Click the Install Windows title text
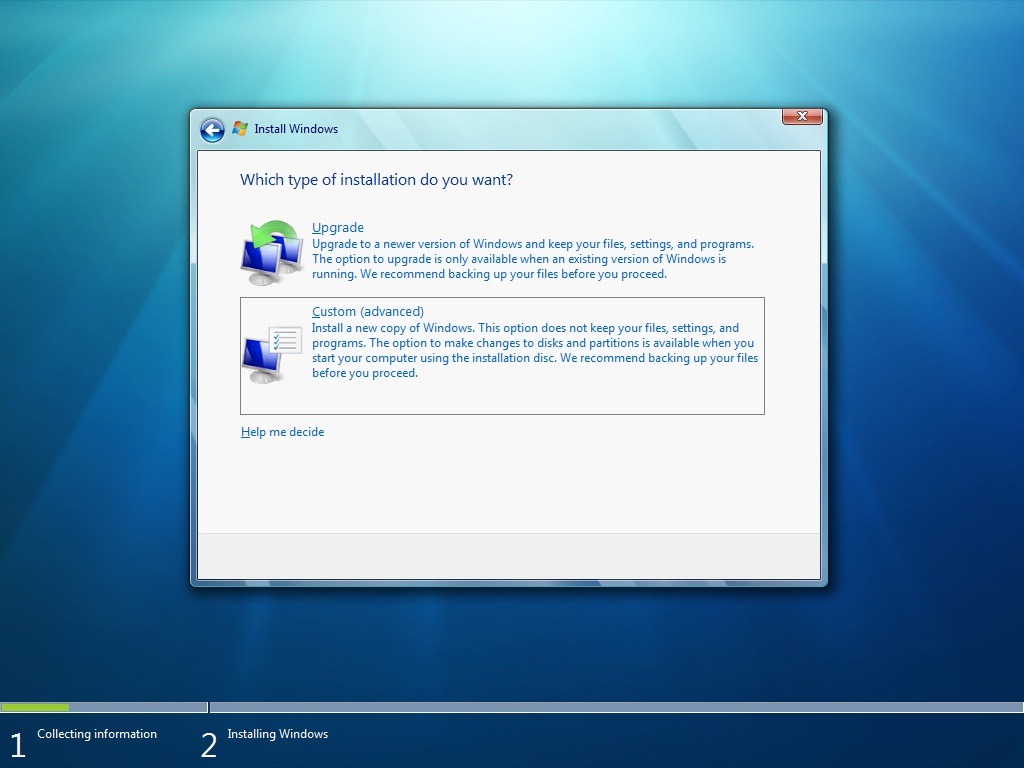 pos(296,129)
